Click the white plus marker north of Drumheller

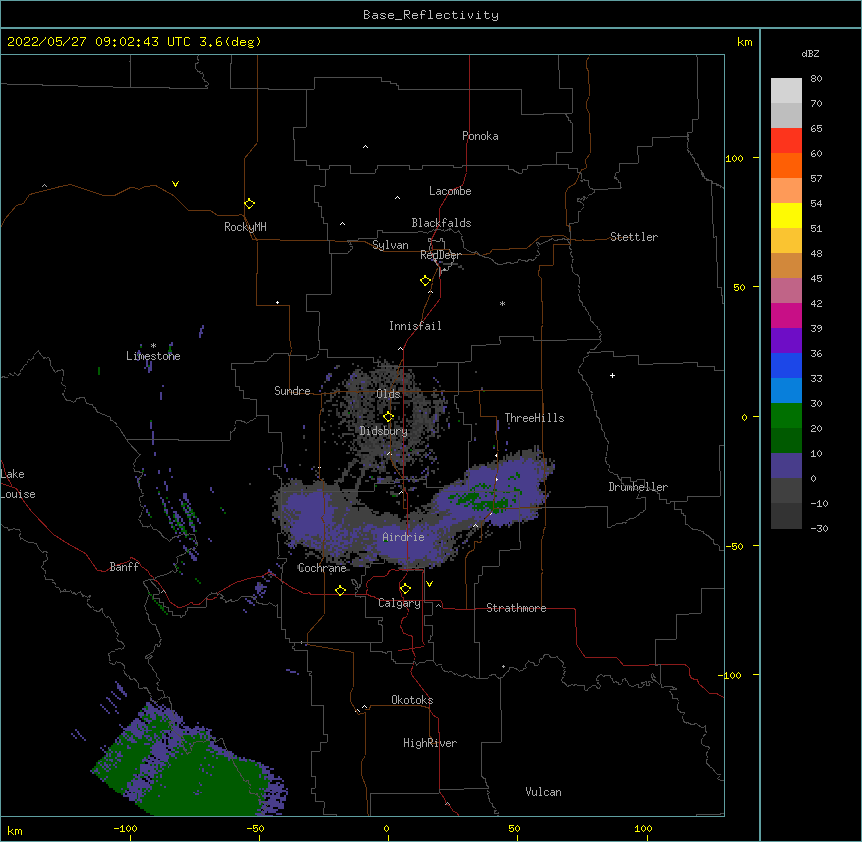pyautogui.click(x=612, y=375)
